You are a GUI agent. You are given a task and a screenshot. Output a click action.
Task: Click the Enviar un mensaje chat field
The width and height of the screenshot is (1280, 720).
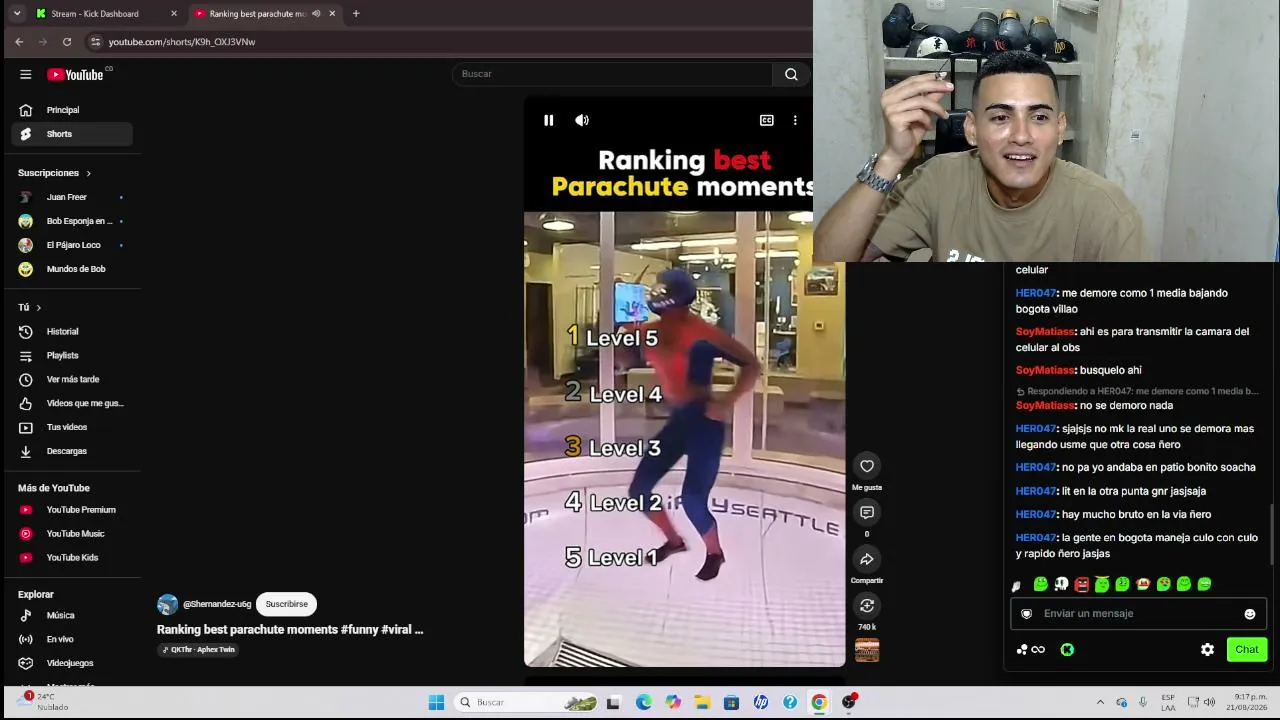tap(1138, 614)
